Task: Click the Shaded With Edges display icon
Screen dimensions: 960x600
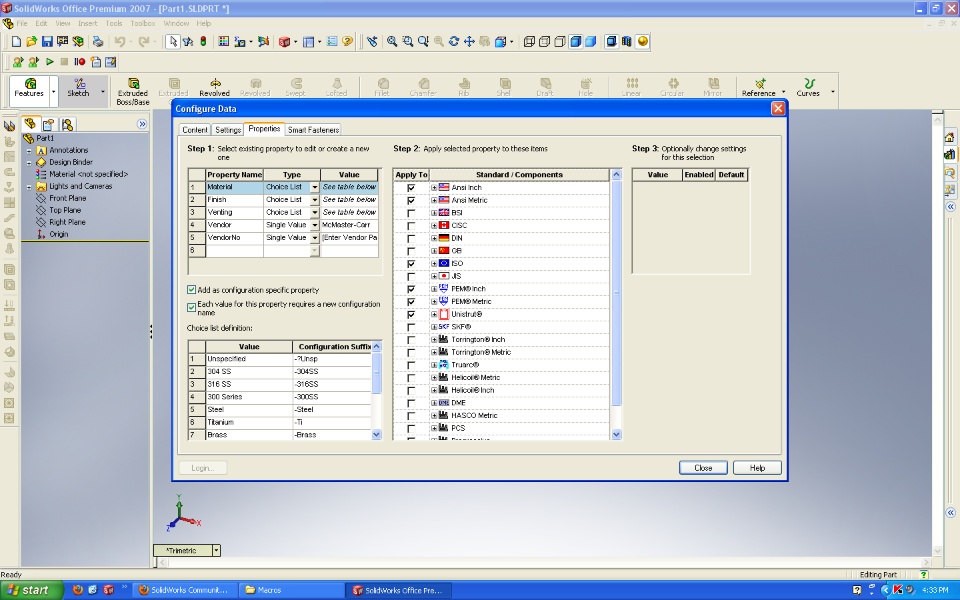Action: [x=576, y=42]
